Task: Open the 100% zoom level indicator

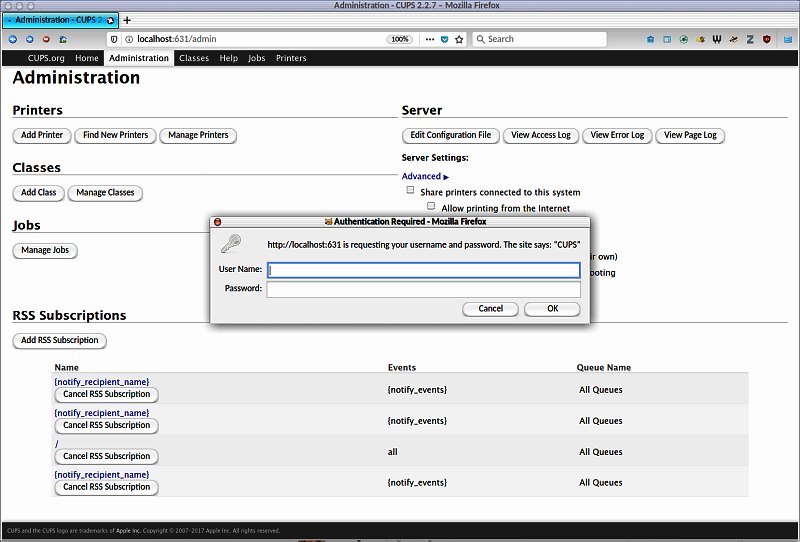Action: (400, 39)
